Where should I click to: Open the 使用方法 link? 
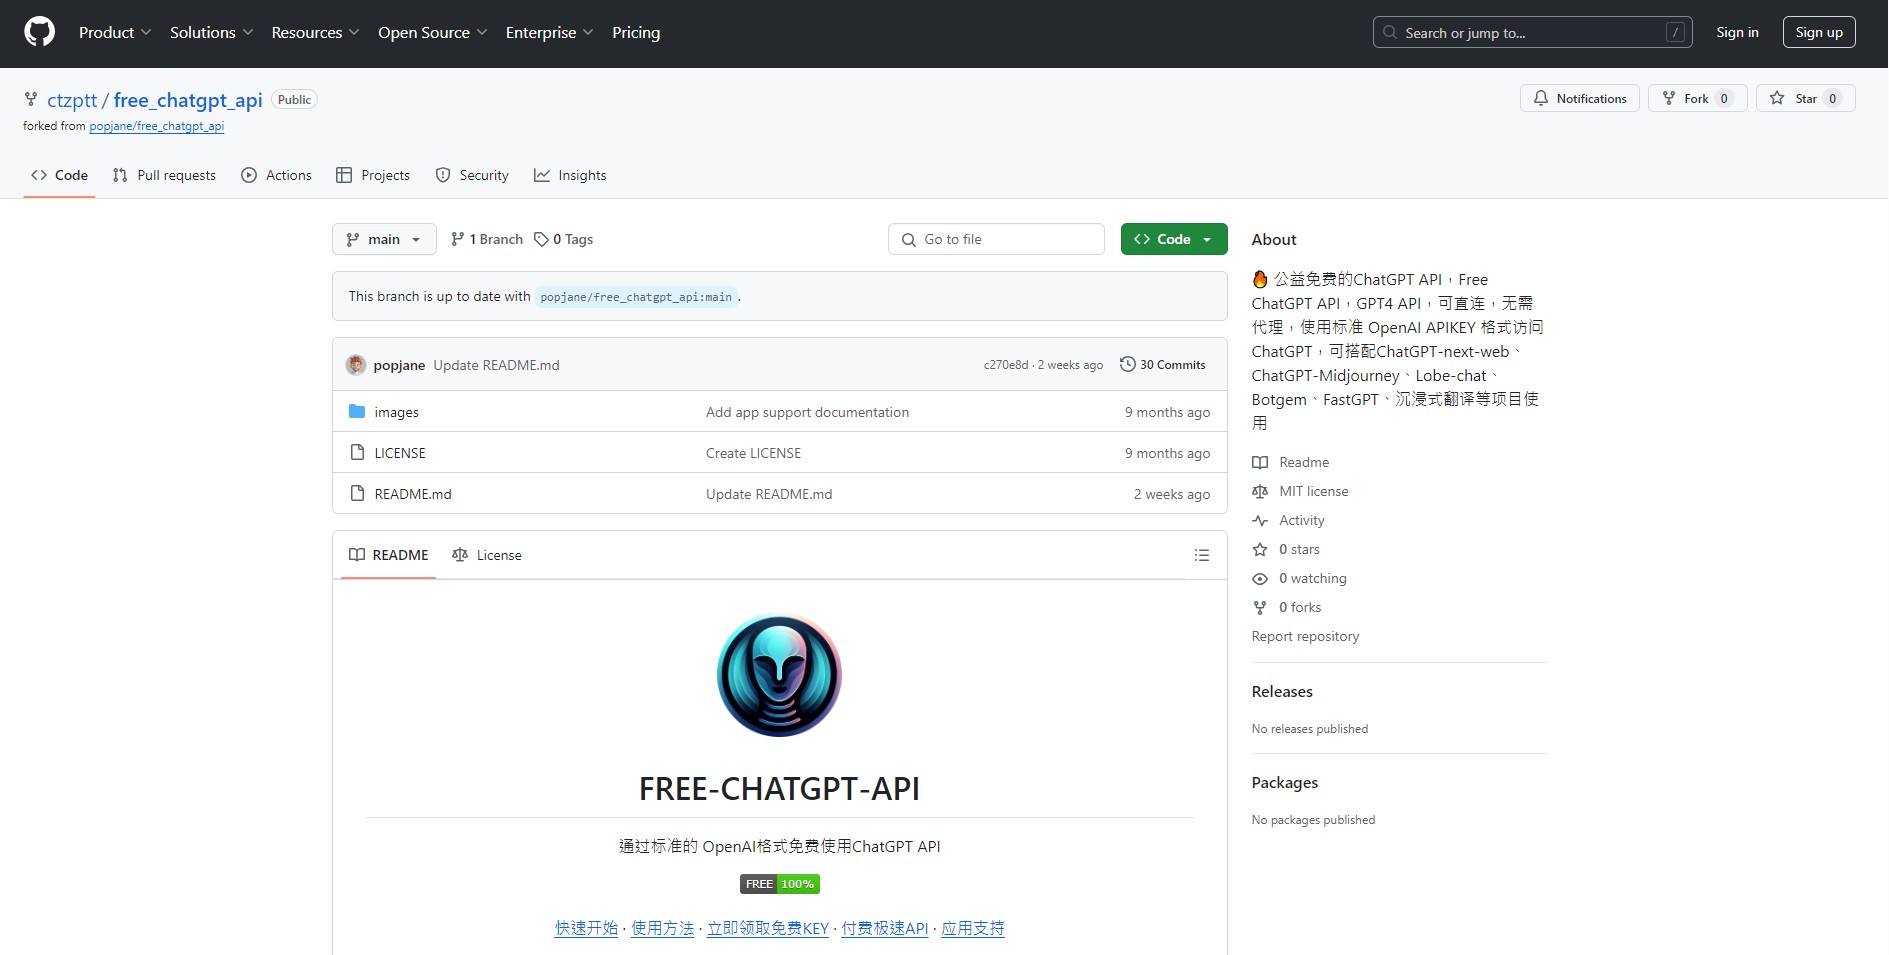tap(662, 928)
